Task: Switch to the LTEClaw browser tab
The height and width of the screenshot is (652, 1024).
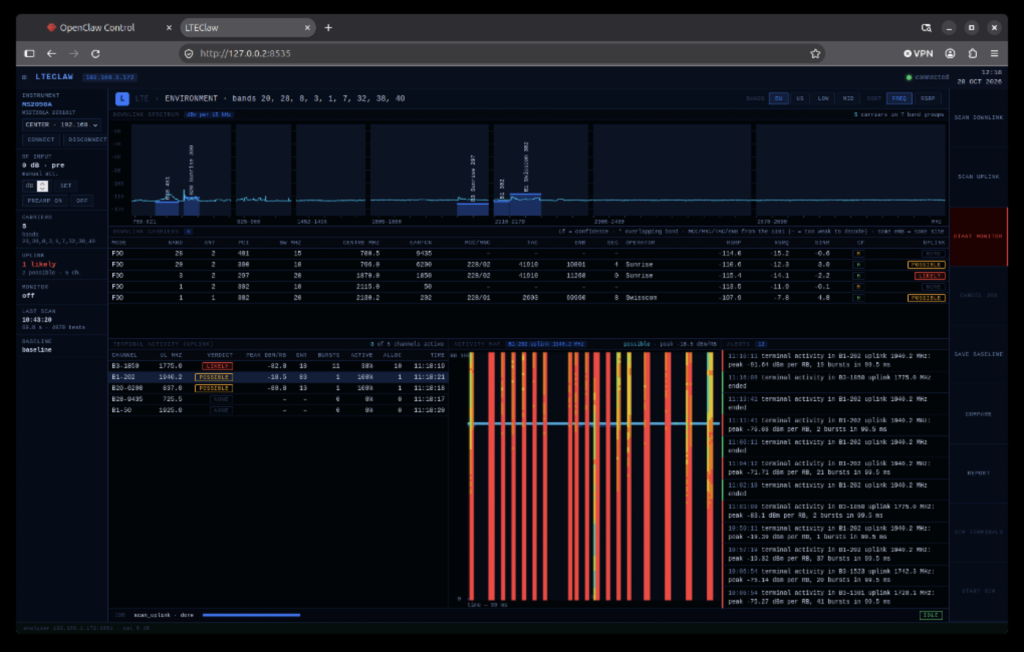Action: click(248, 27)
